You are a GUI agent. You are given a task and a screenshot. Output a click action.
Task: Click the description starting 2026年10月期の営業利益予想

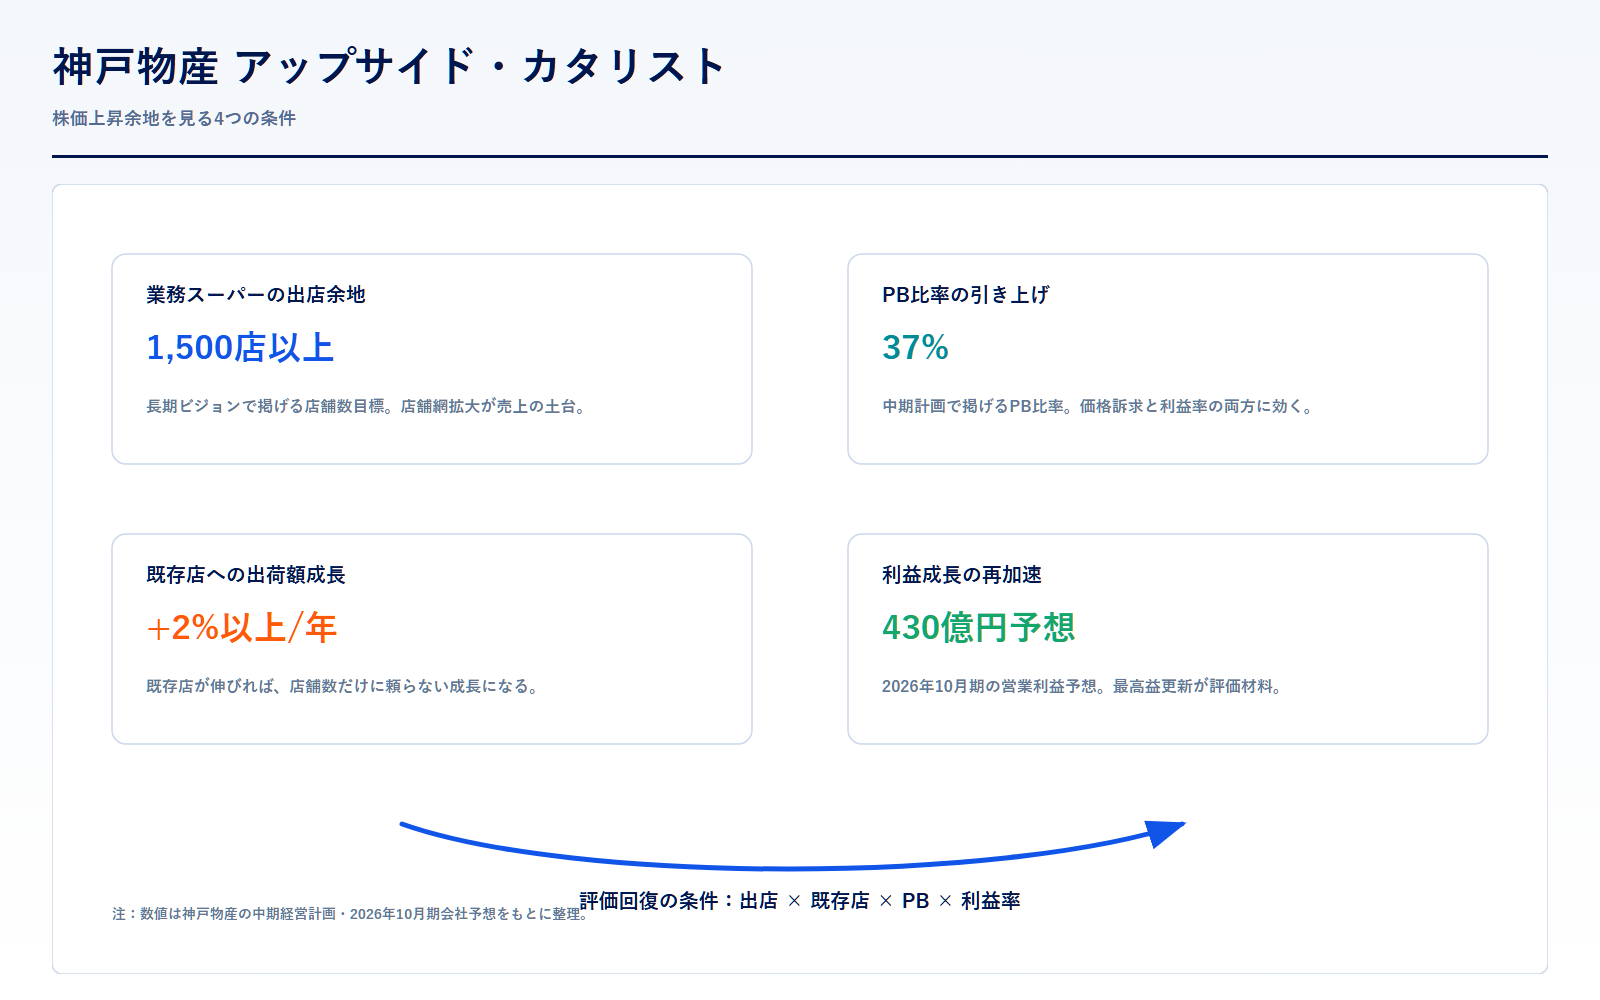point(1082,686)
